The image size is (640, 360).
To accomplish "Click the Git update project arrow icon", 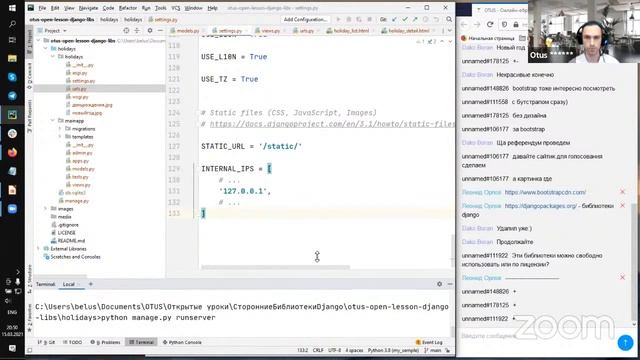I will point(394,19).
